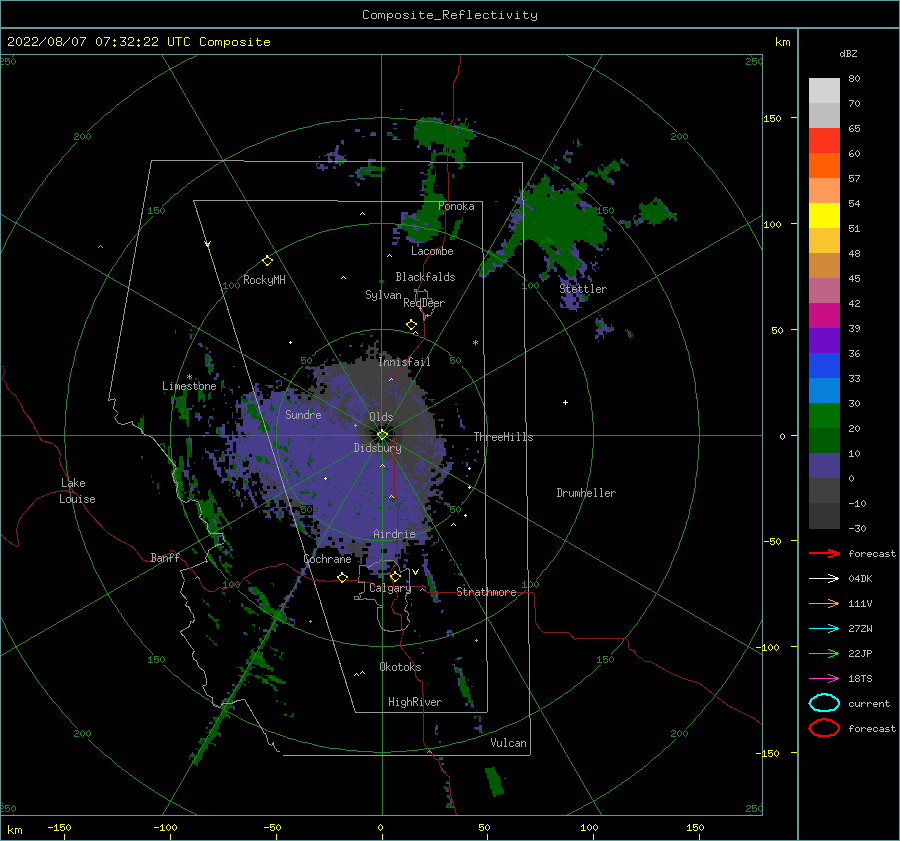Click the cyan 27ZW arrow legend icon

coord(824,629)
